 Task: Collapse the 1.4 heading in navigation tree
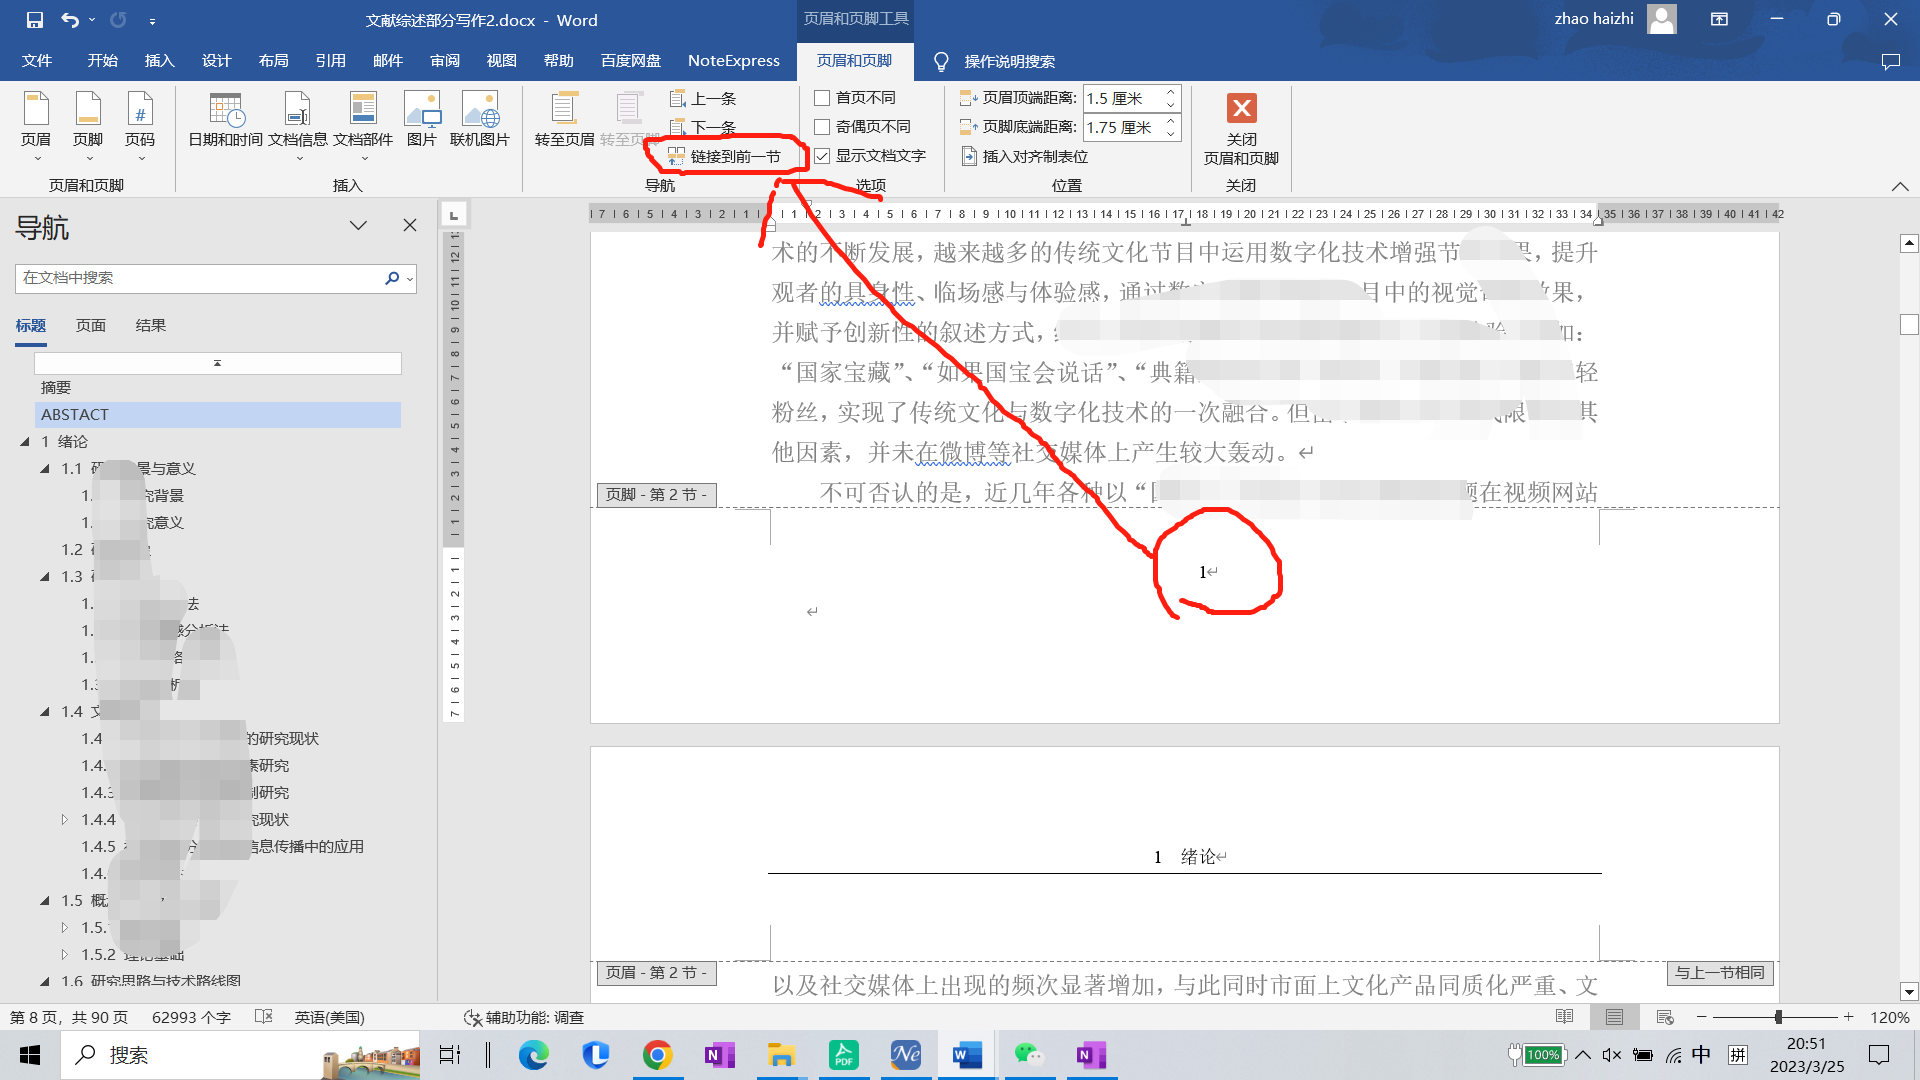coord(45,712)
